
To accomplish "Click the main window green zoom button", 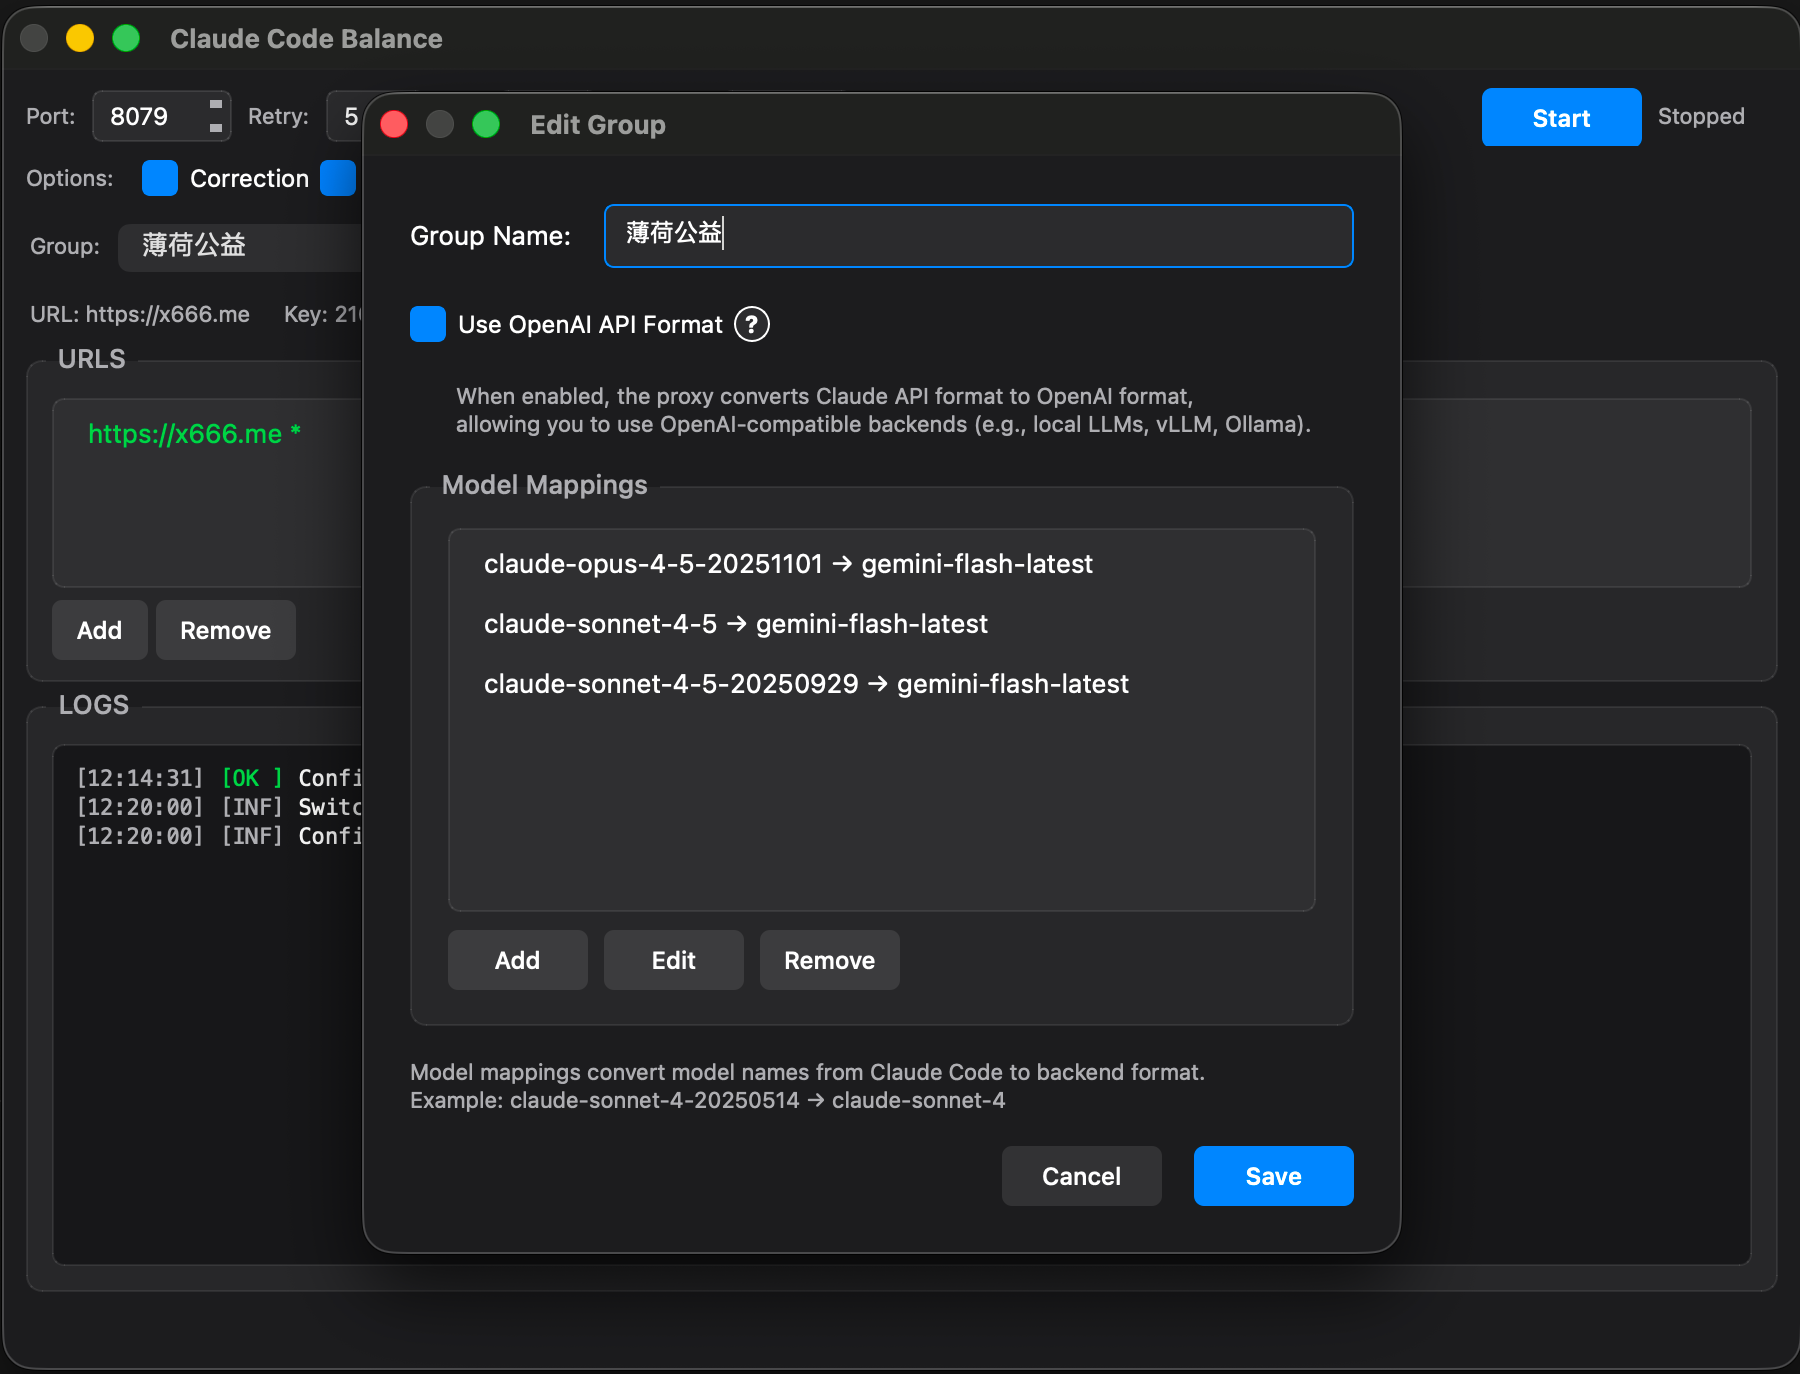I will tap(126, 38).
